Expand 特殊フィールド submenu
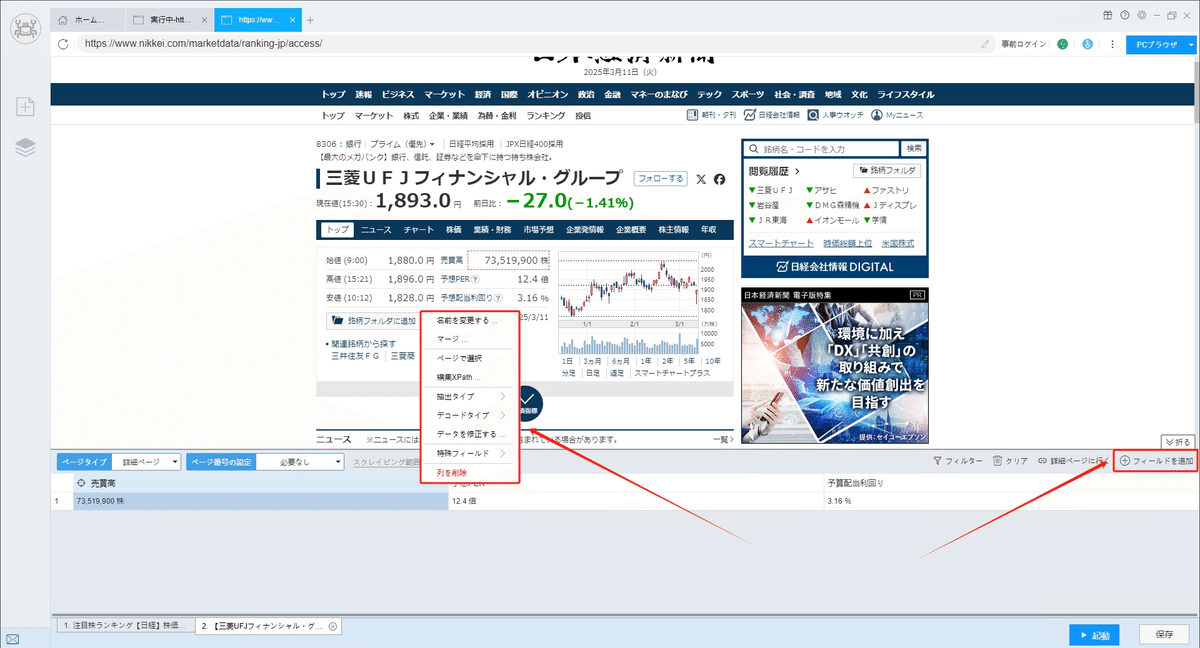 point(470,453)
